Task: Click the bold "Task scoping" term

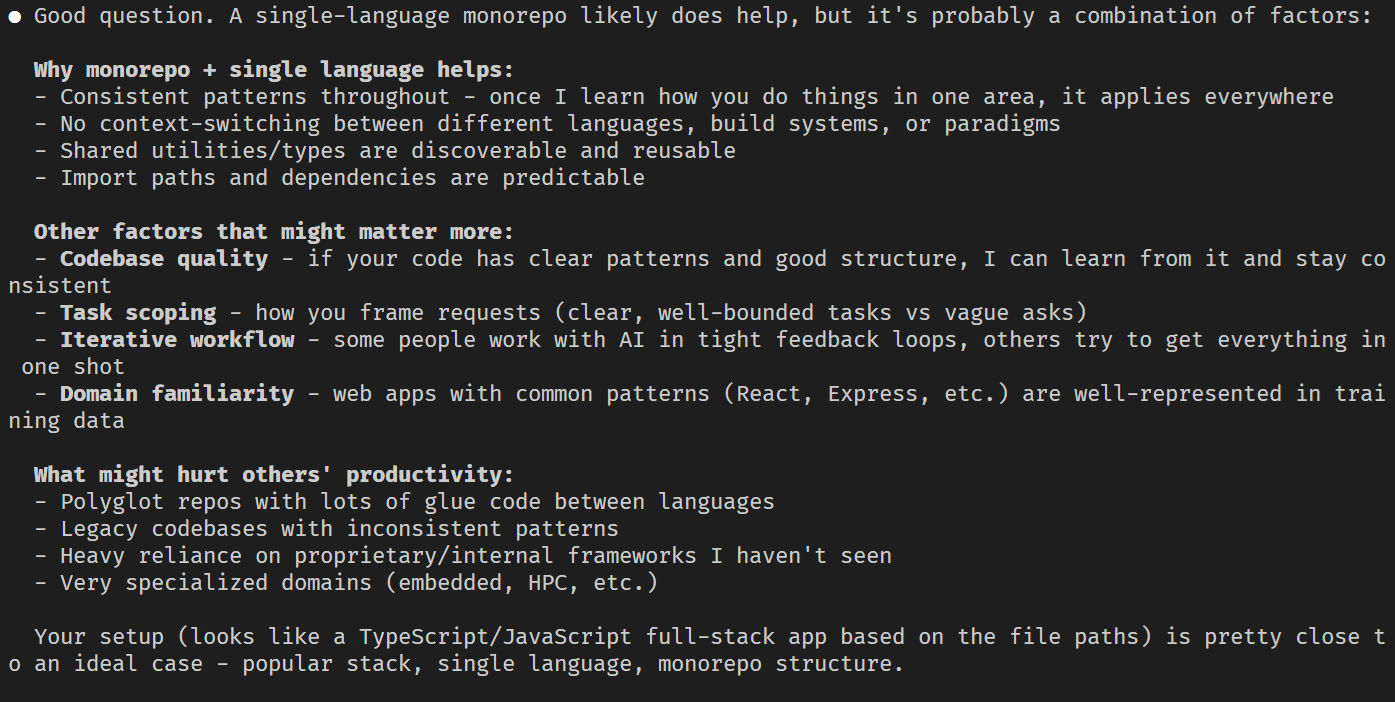Action: coord(138,313)
